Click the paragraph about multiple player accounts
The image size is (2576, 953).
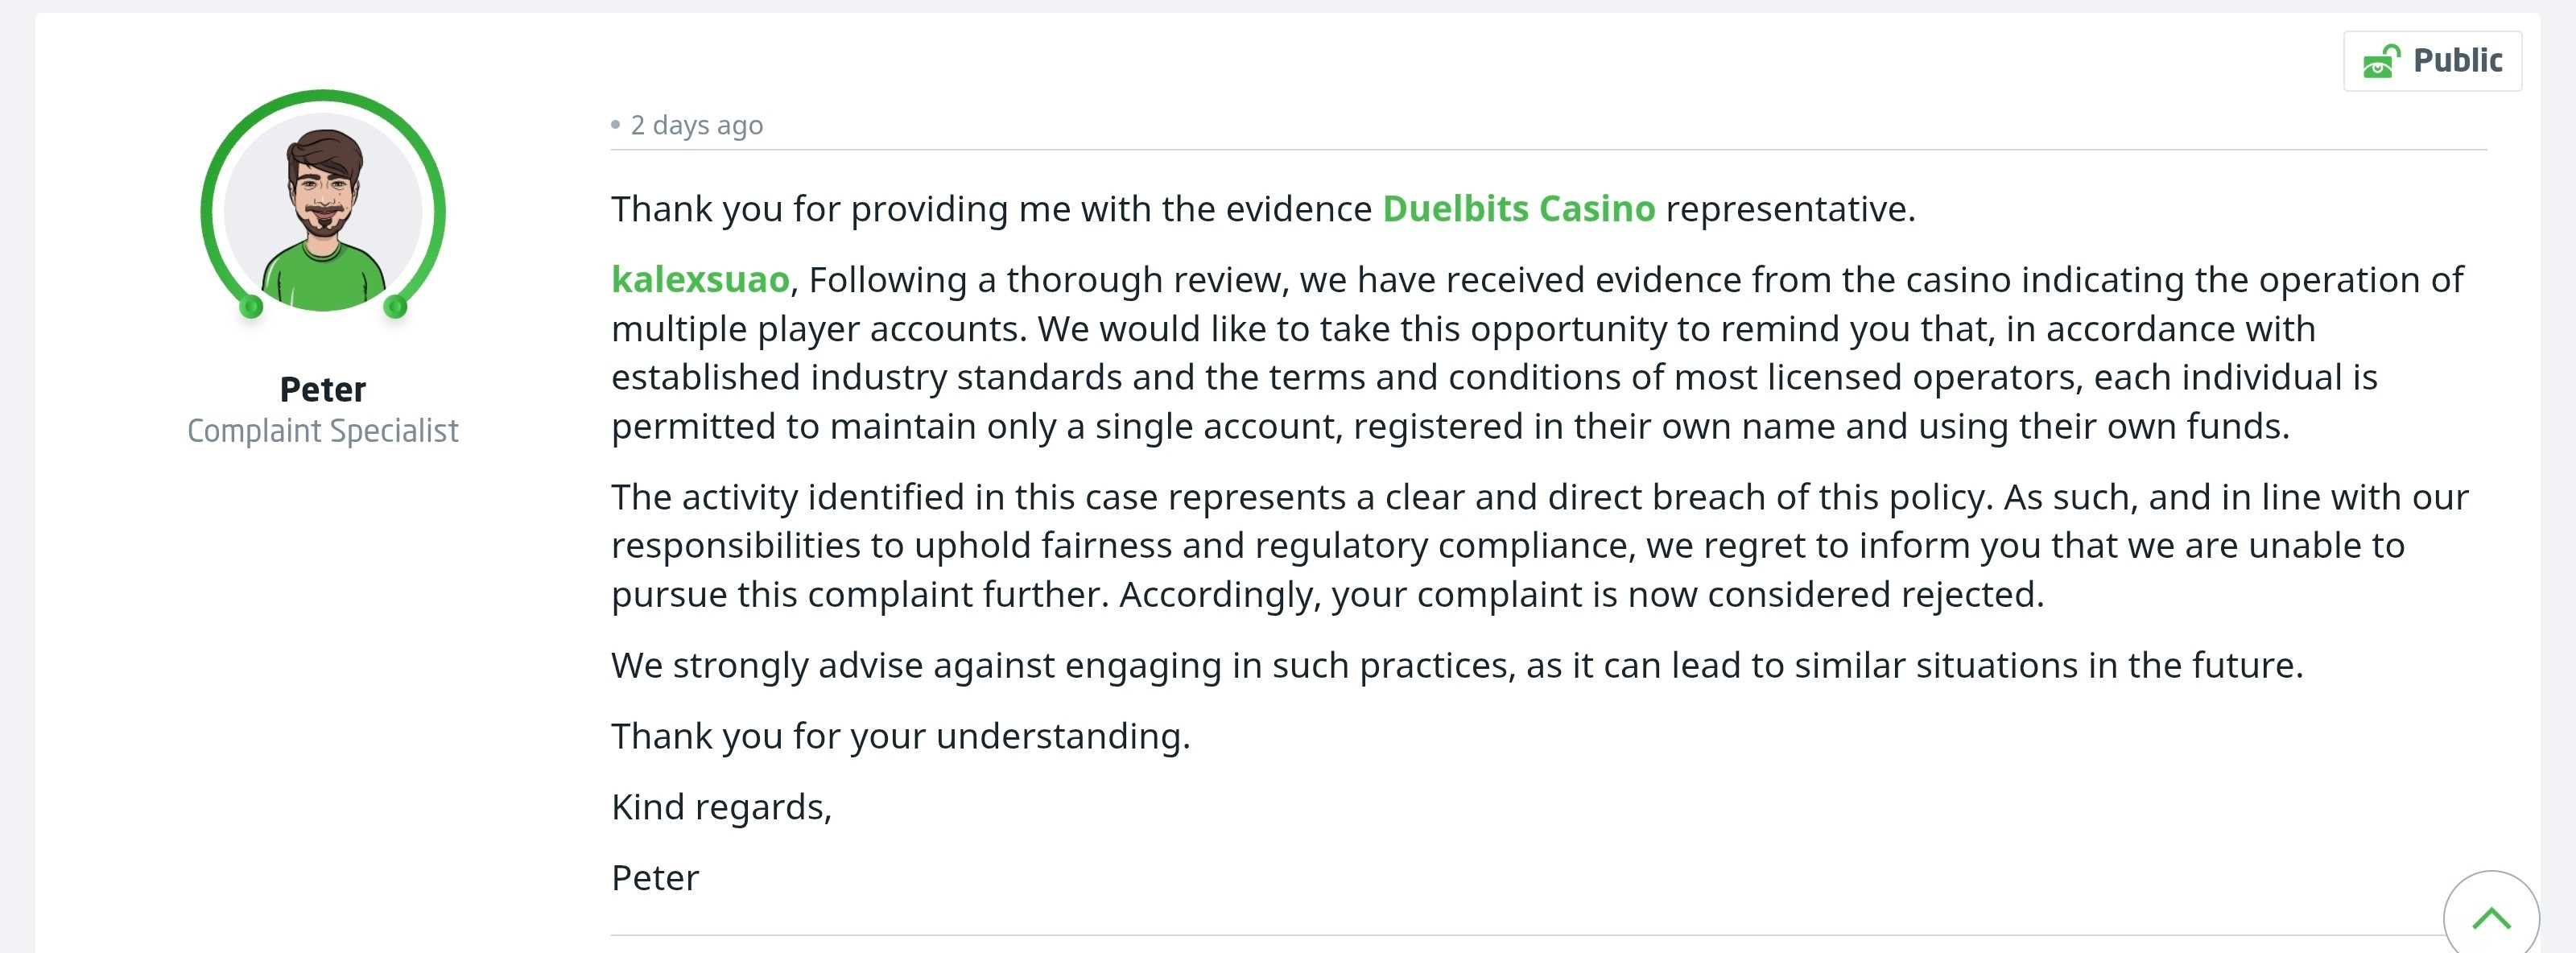click(1540, 353)
